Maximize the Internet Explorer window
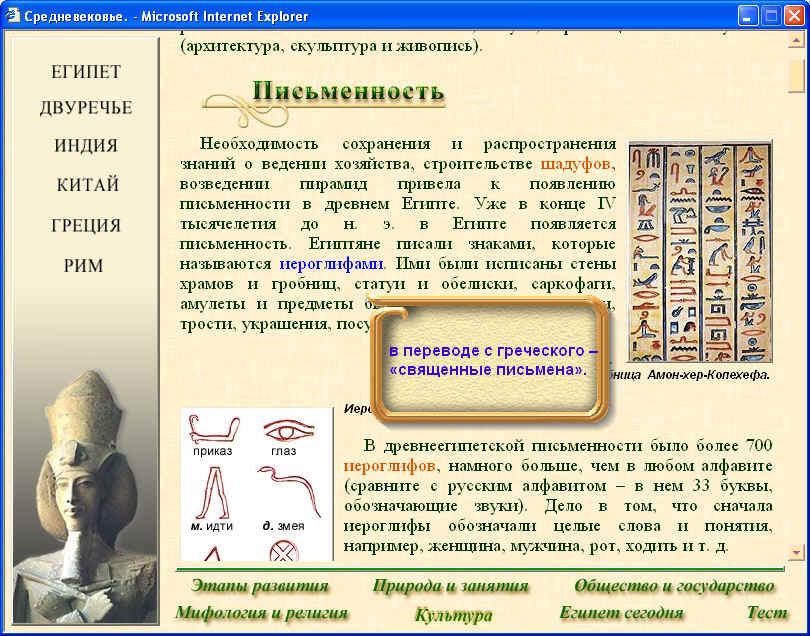Screen dimensions: 810x636 [x=771, y=17]
